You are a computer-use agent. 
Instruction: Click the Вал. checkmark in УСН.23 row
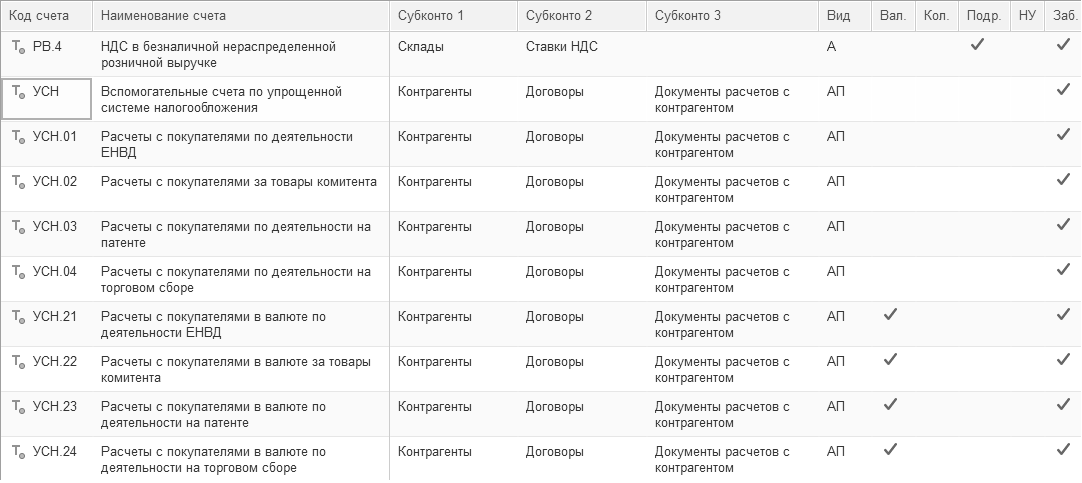890,405
